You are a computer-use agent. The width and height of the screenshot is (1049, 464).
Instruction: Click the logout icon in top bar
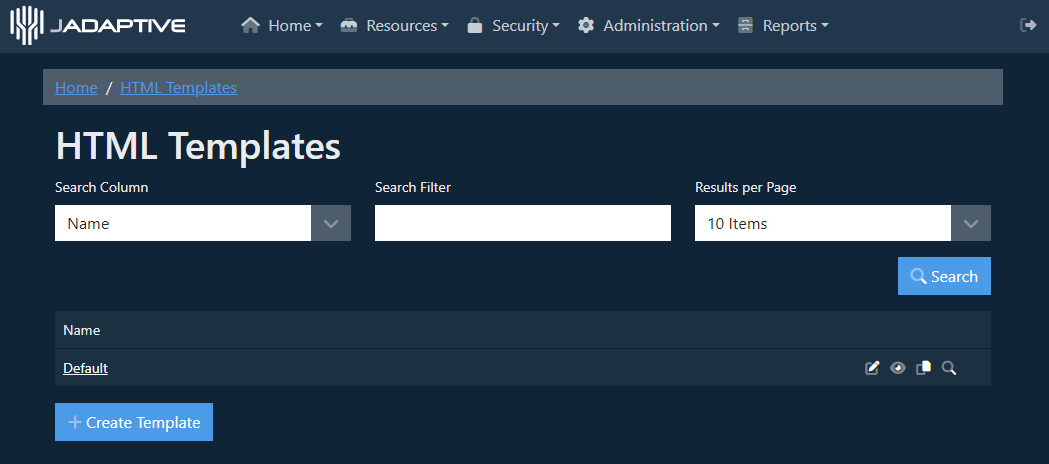click(x=1027, y=25)
